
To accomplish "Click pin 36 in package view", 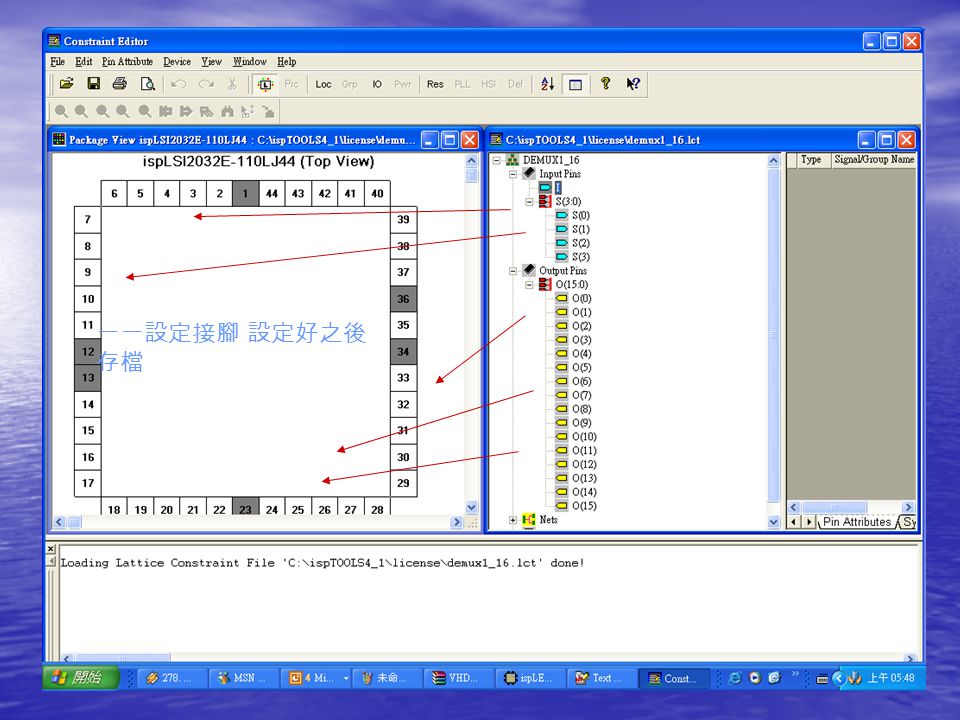I will tap(403, 299).
